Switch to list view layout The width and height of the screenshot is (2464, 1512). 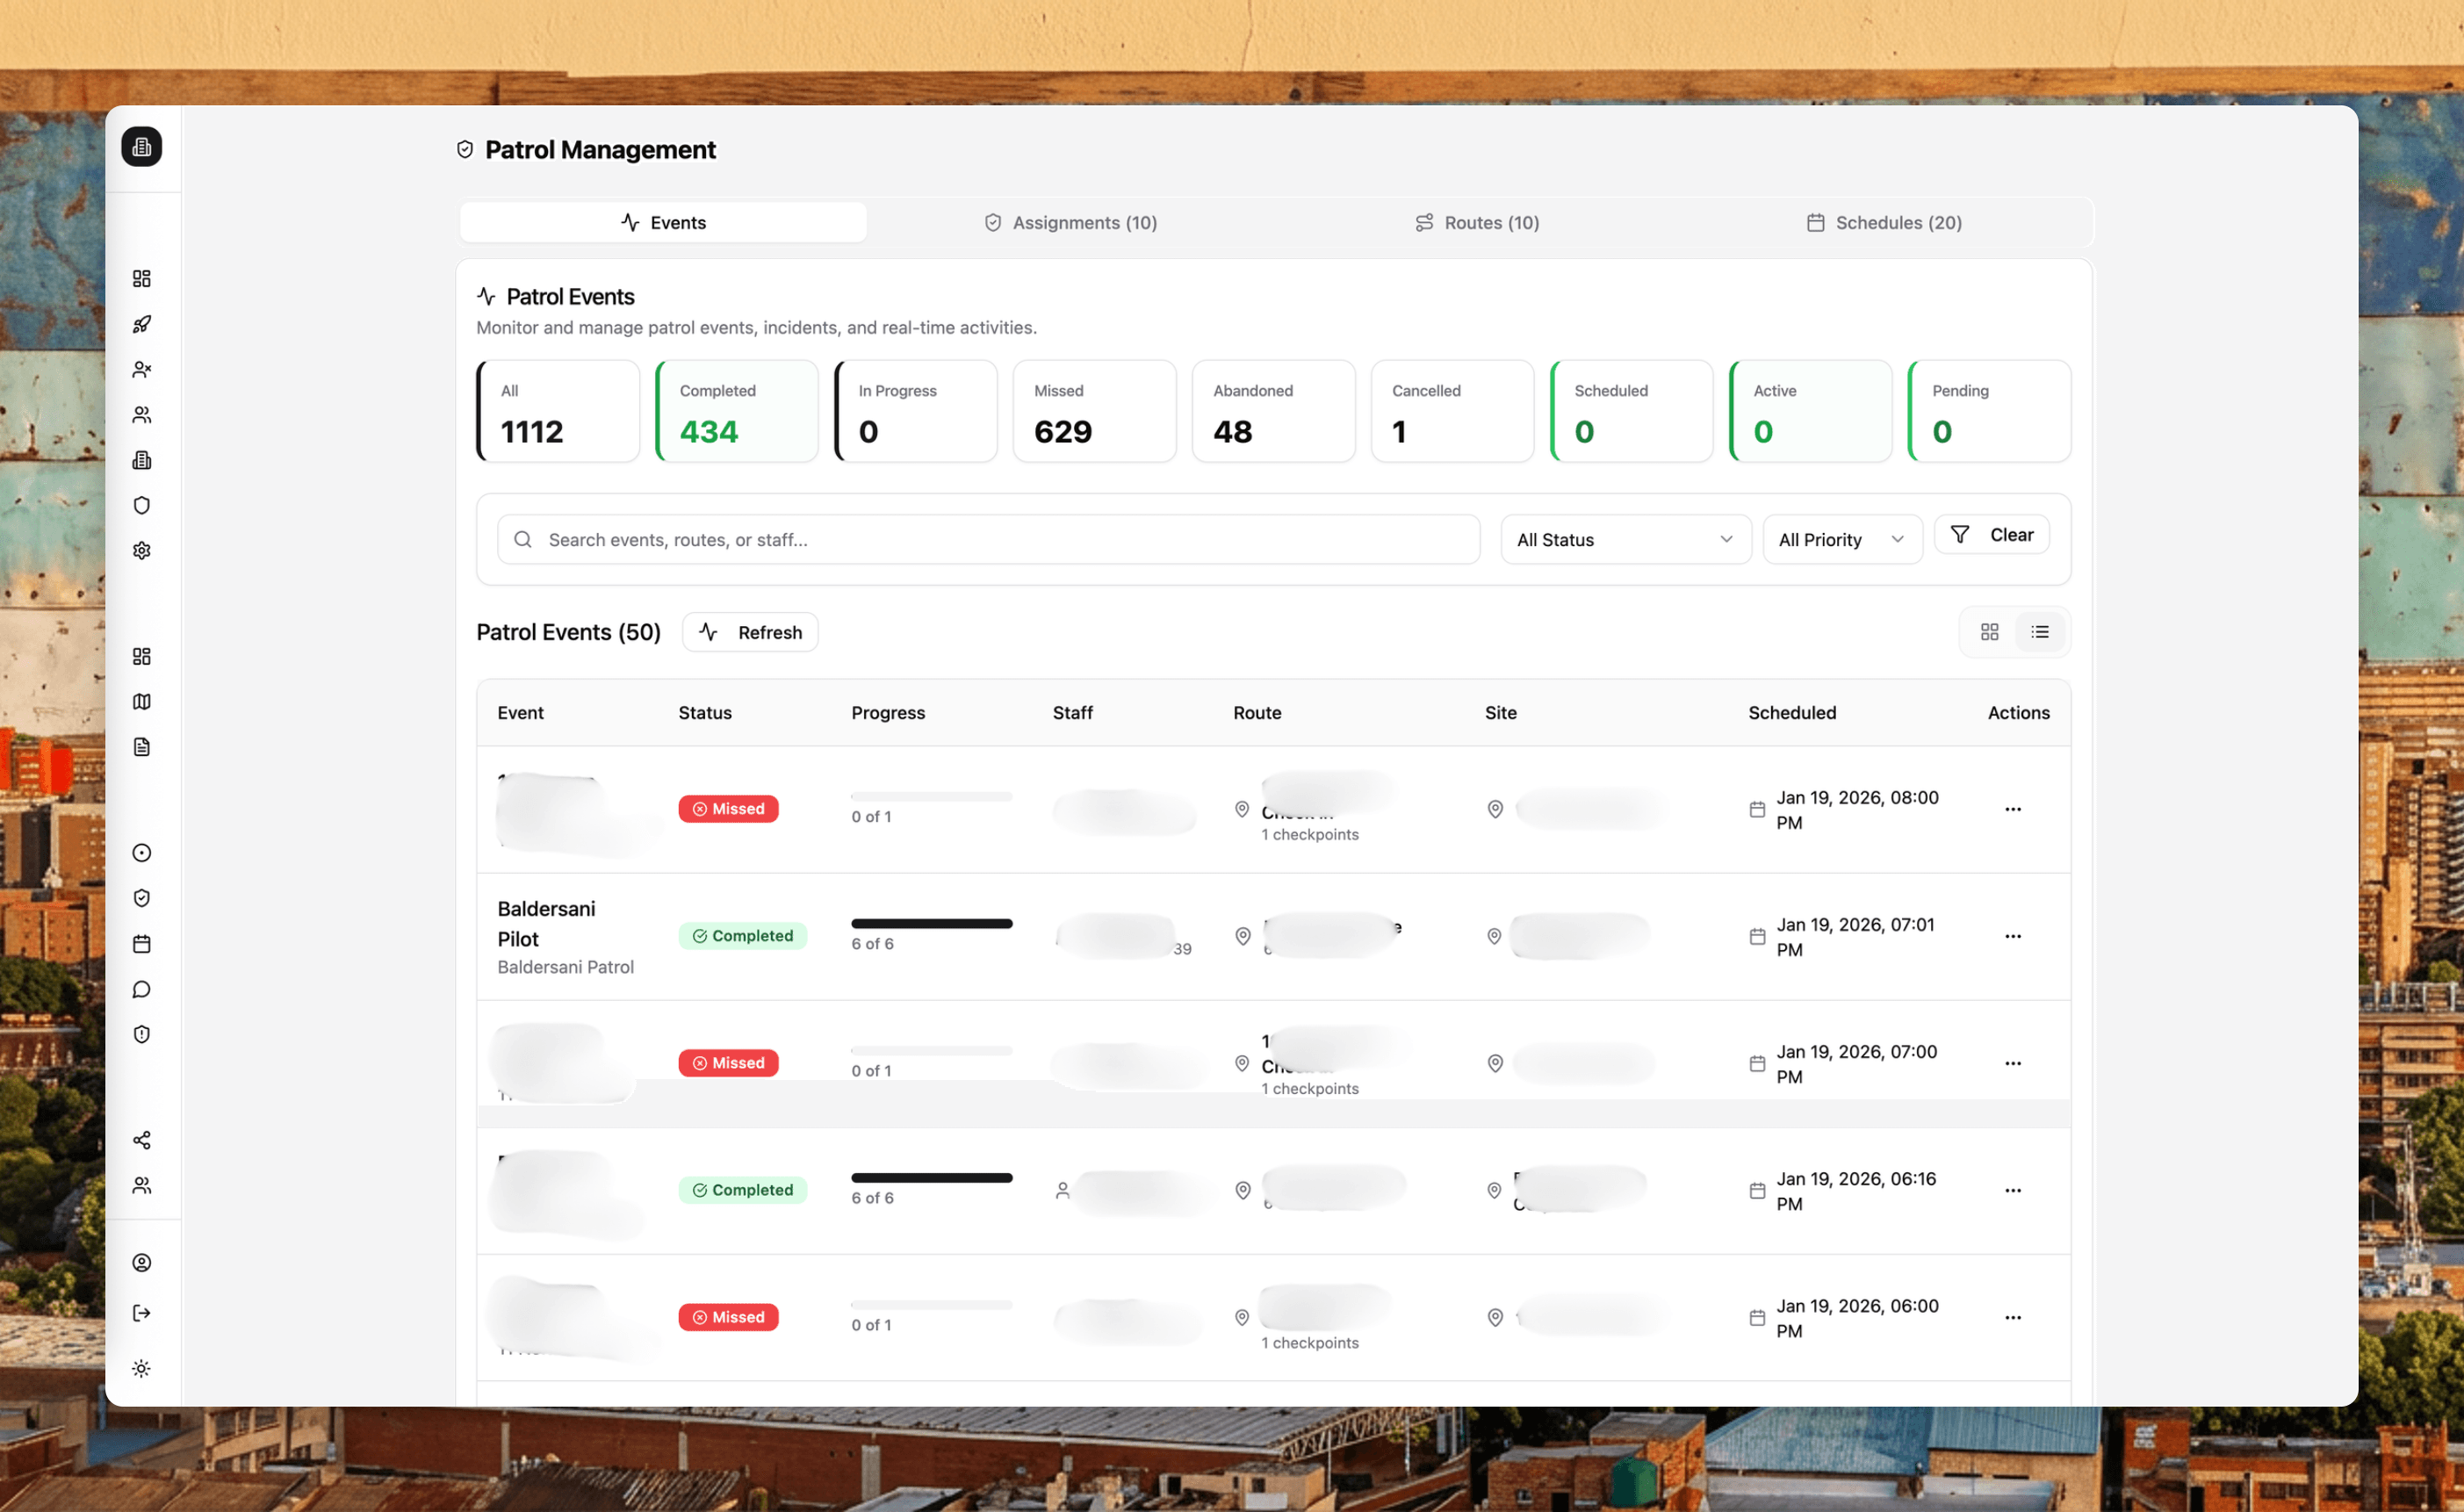pyautogui.click(x=2040, y=632)
